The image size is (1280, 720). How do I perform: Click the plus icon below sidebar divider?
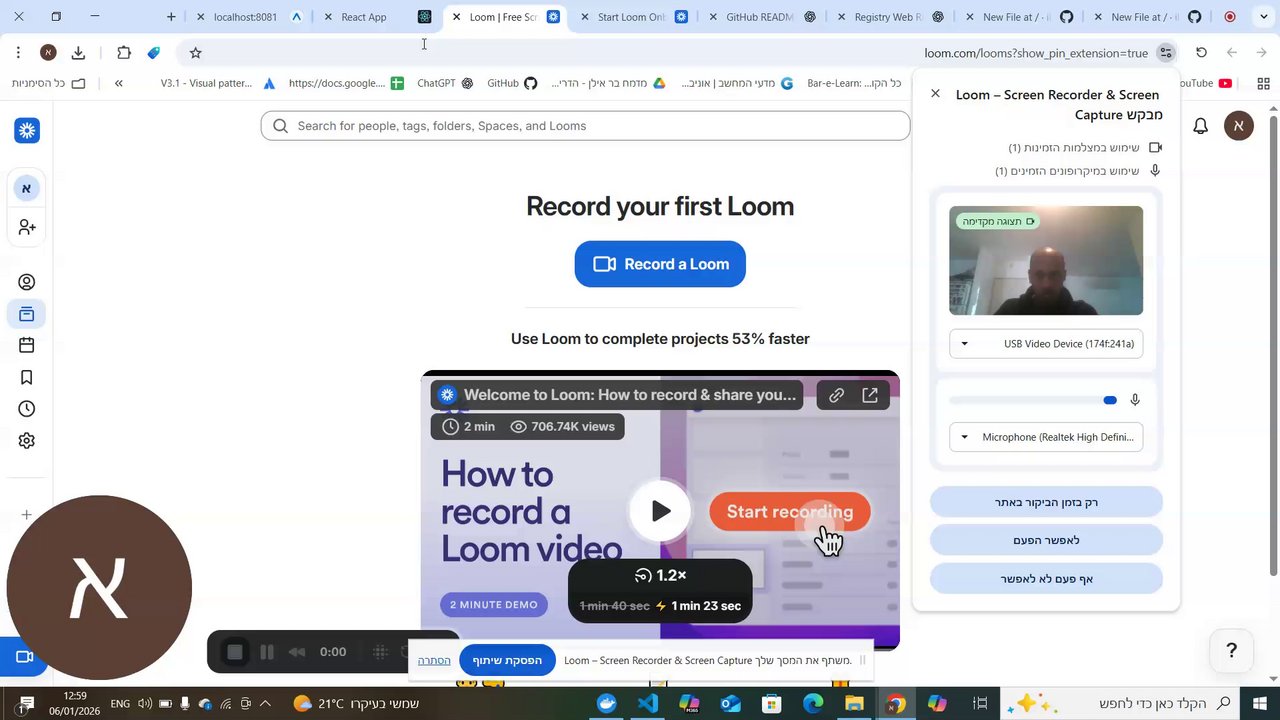27,515
